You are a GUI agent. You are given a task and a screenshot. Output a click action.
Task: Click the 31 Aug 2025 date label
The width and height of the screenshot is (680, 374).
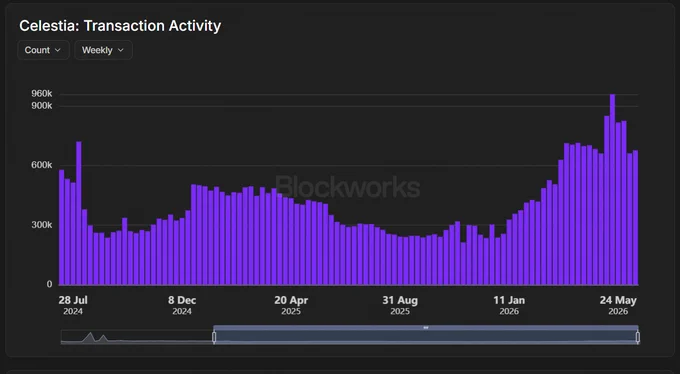[x=400, y=305]
